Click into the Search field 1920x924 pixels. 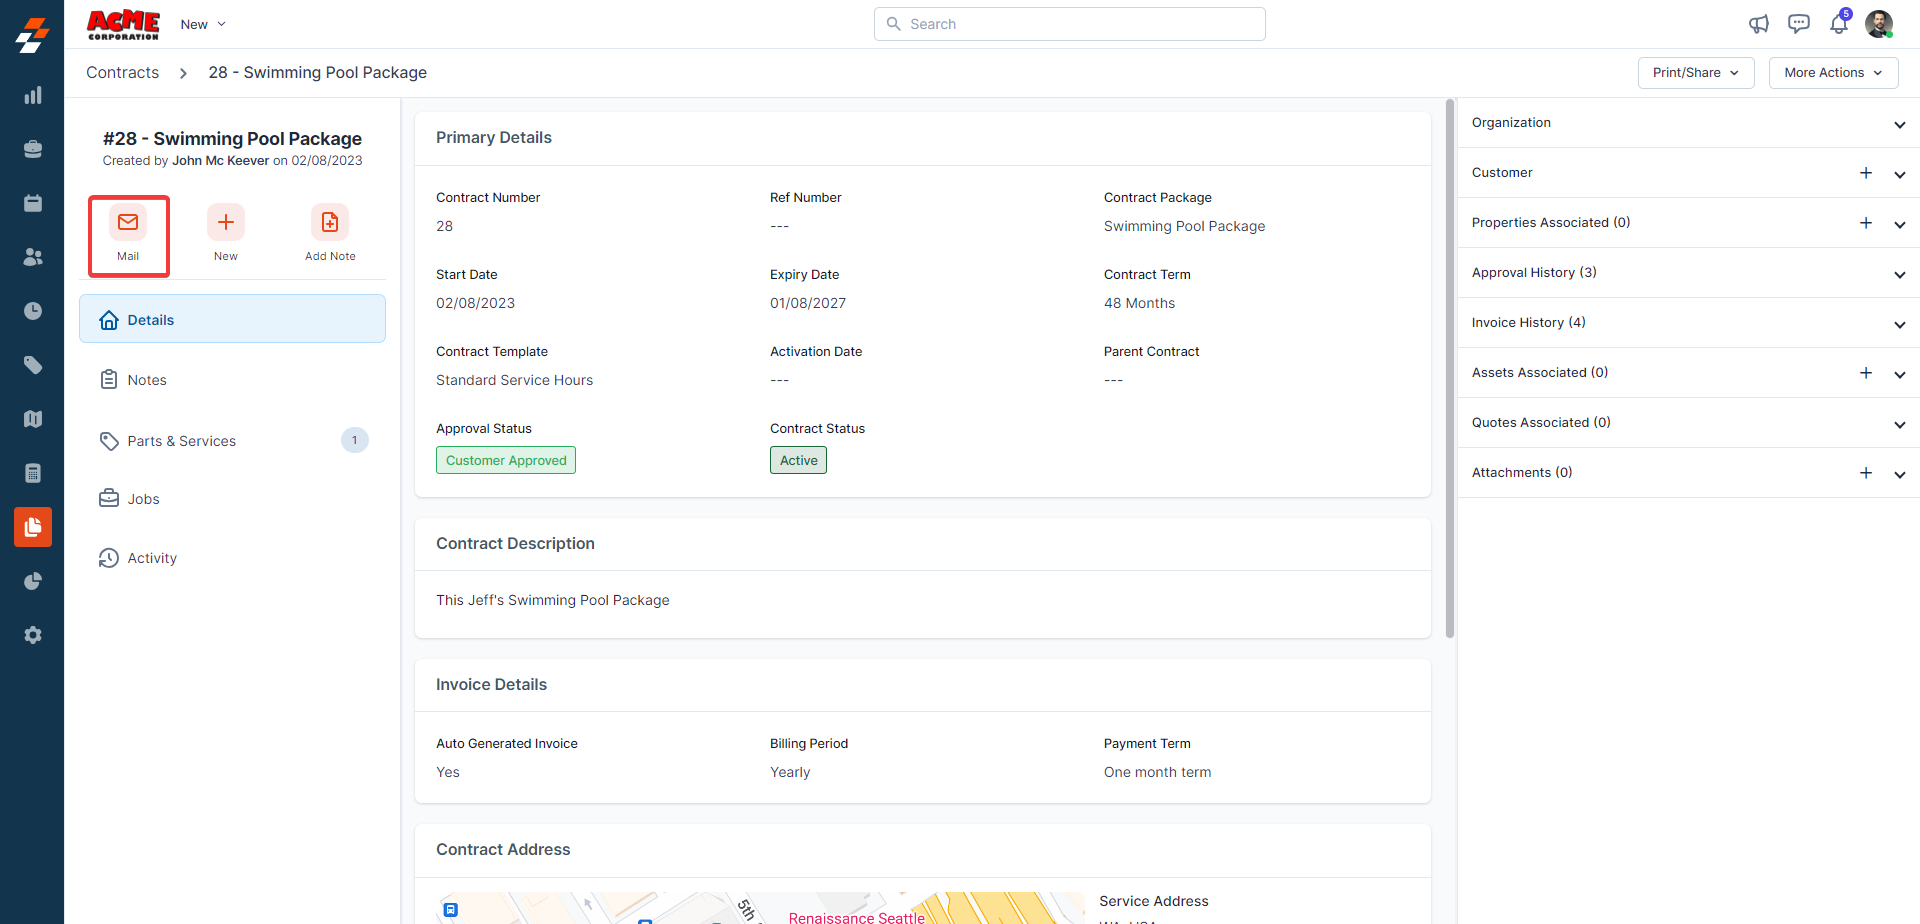(1070, 24)
